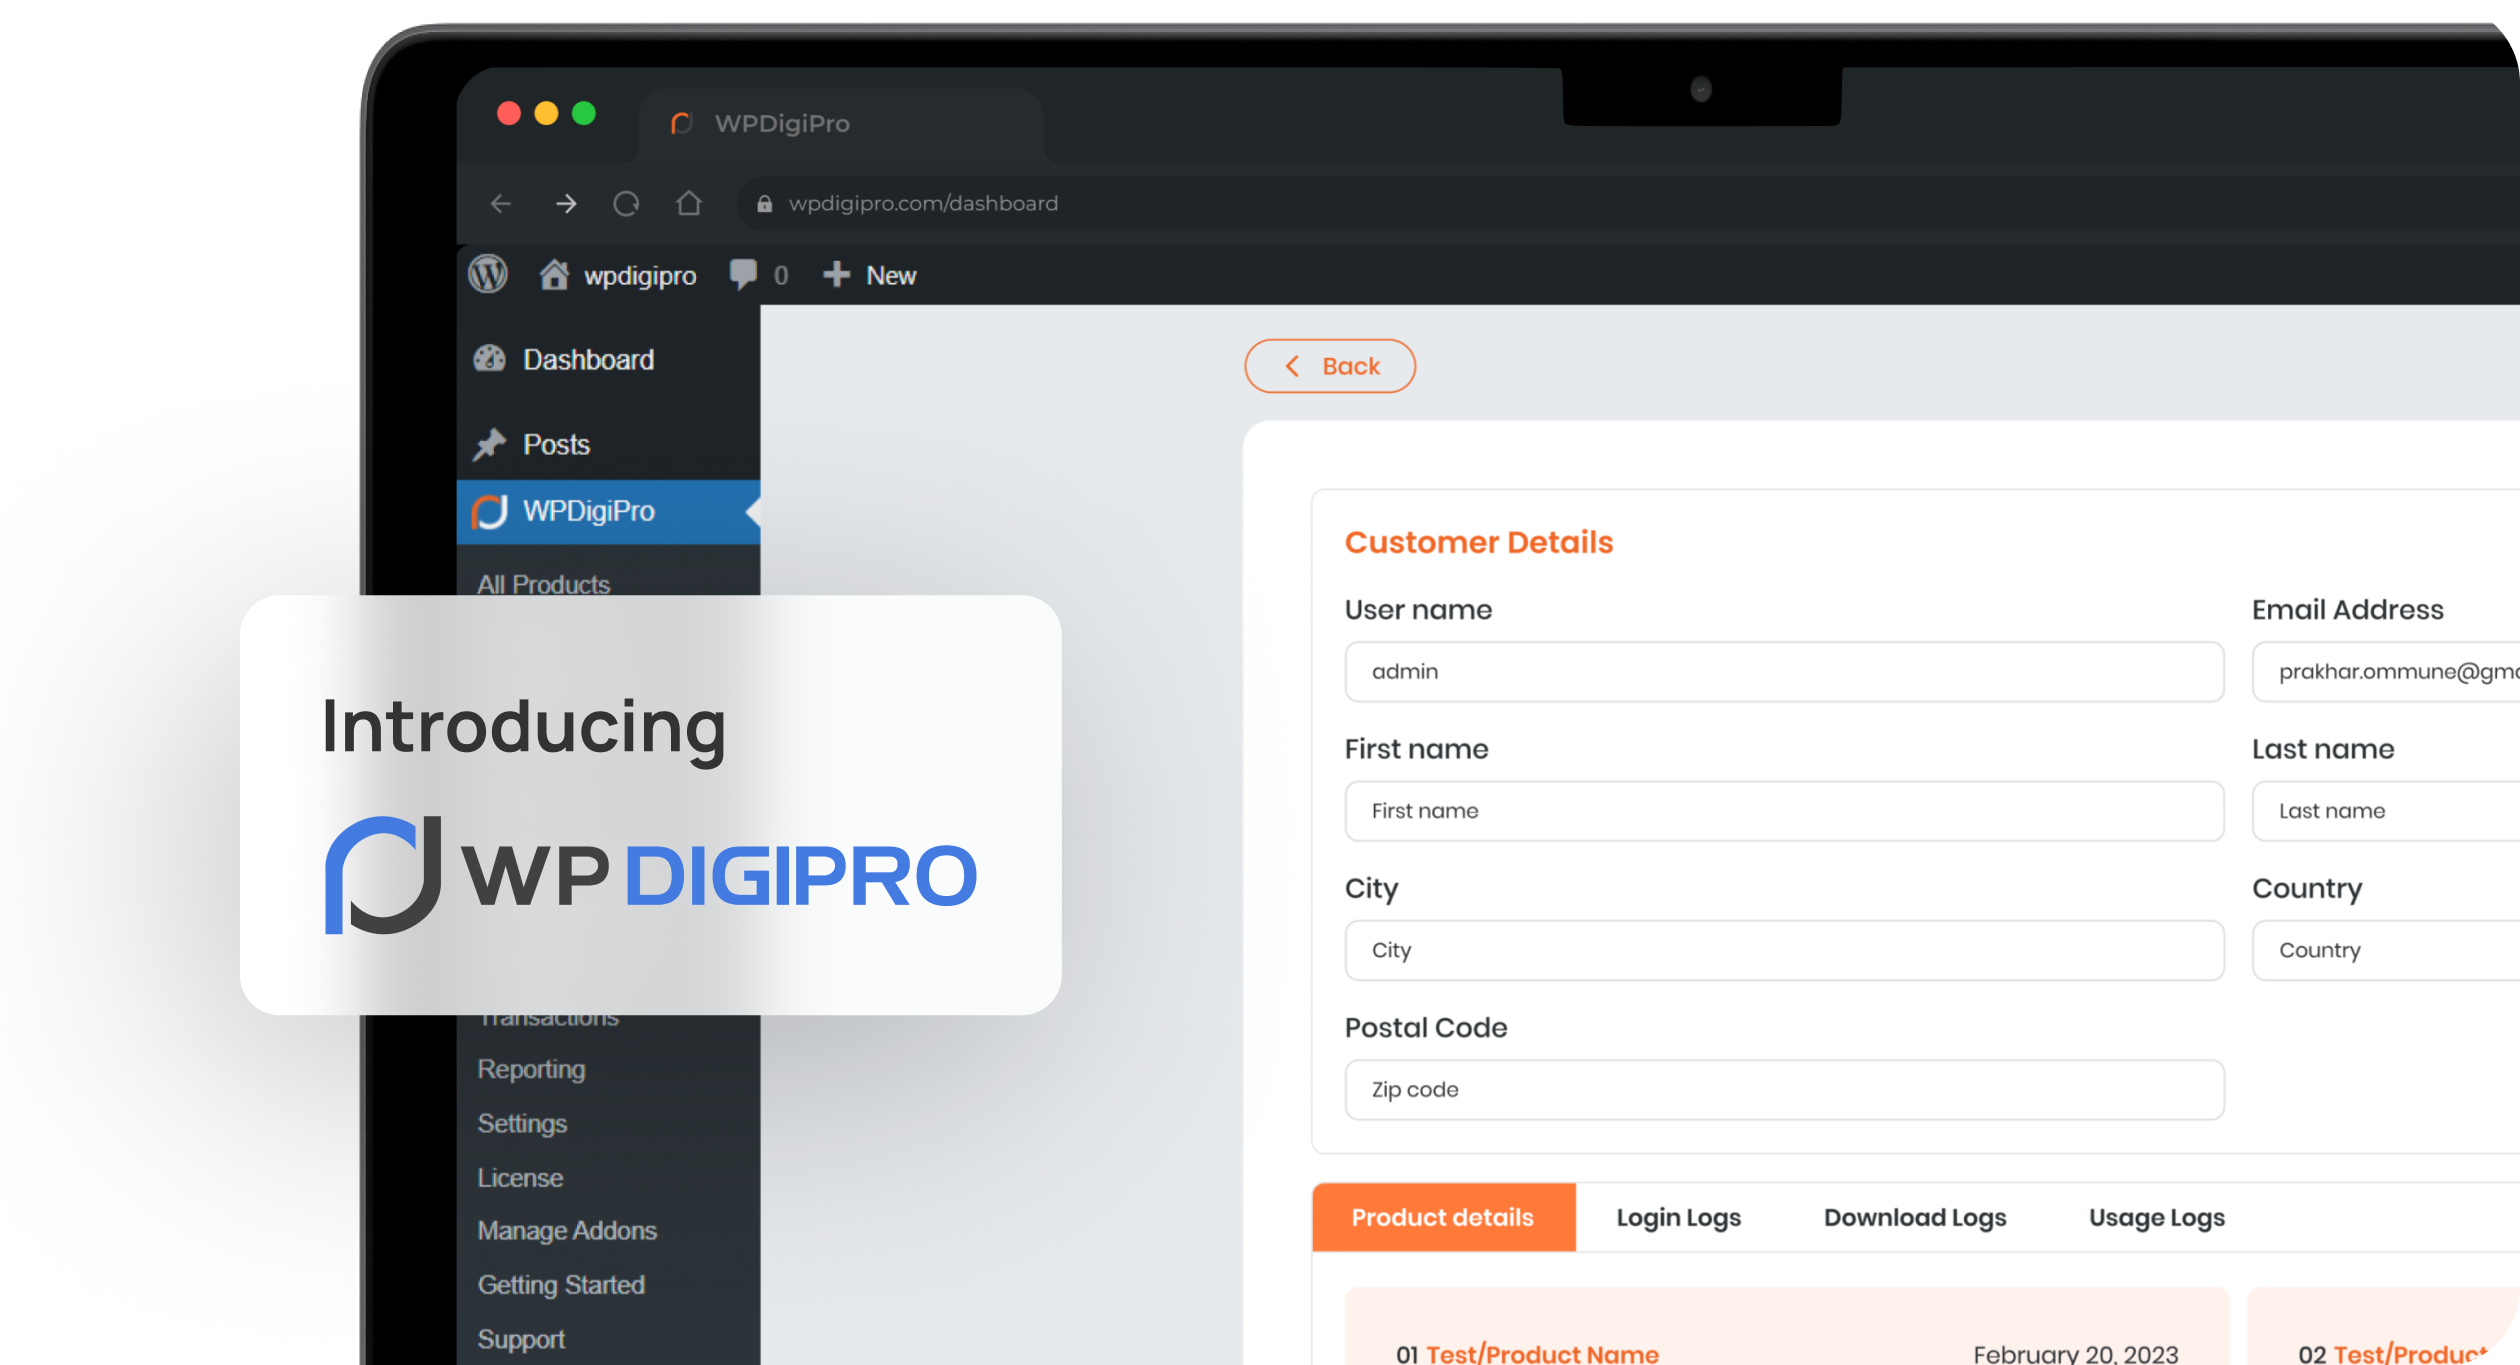Open All Products submenu item
The height and width of the screenshot is (1365, 2520).
[544, 584]
